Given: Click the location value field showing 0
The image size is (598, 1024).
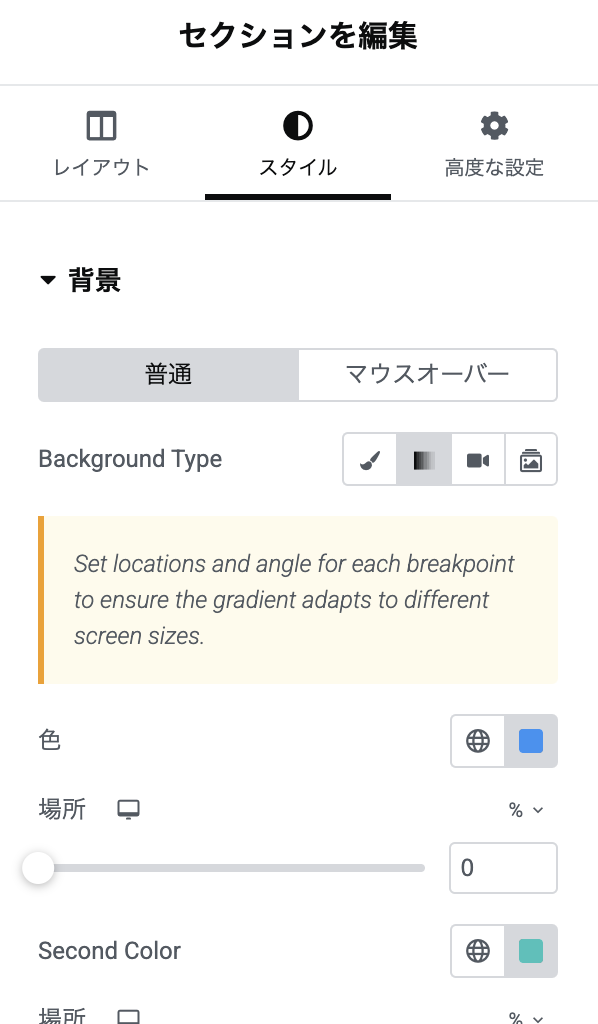Looking at the screenshot, I should coord(503,868).
